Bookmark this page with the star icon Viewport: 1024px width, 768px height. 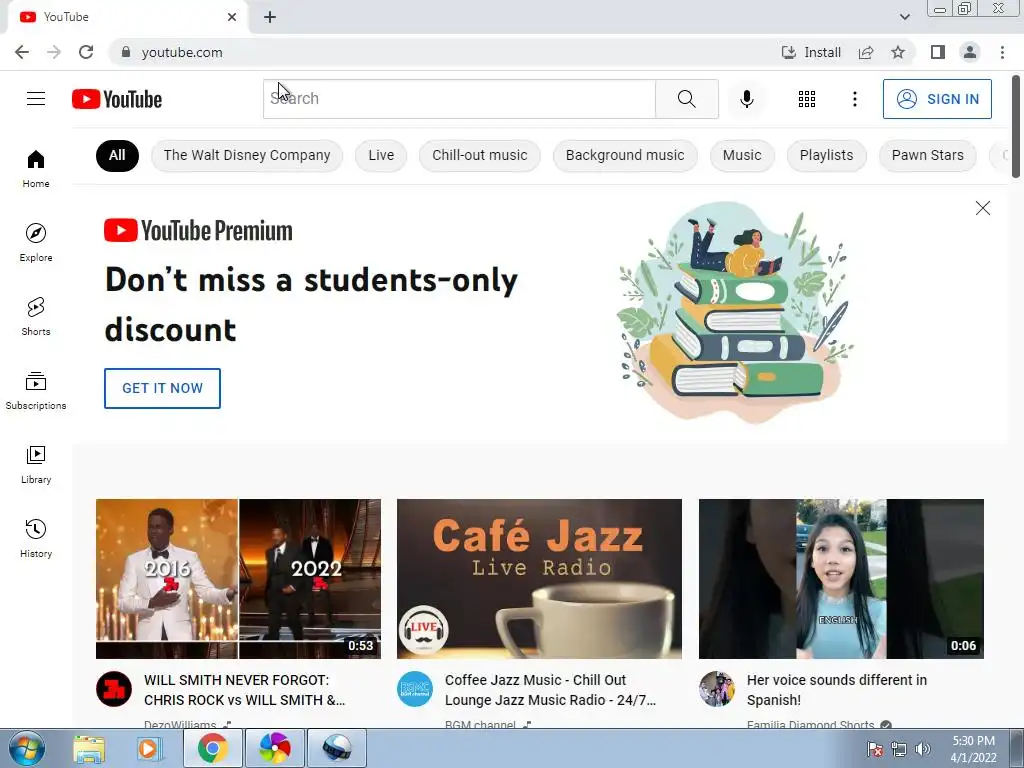pos(898,52)
